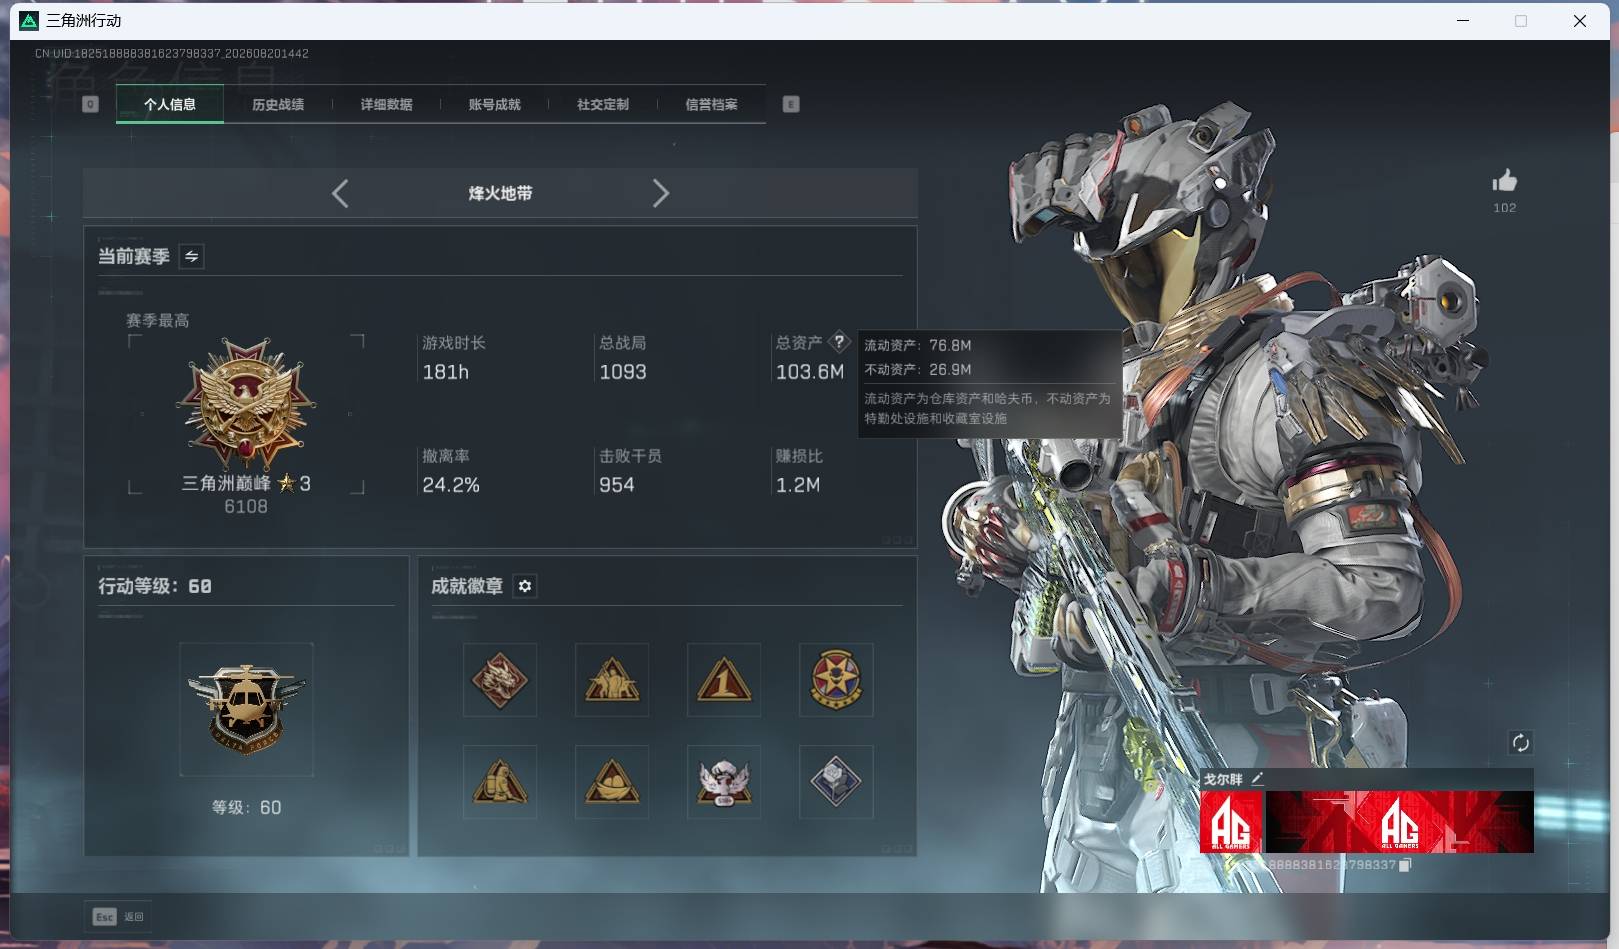Select the winged skull achievement badge
The height and width of the screenshot is (949, 1619).
pyautogui.click(x=724, y=782)
